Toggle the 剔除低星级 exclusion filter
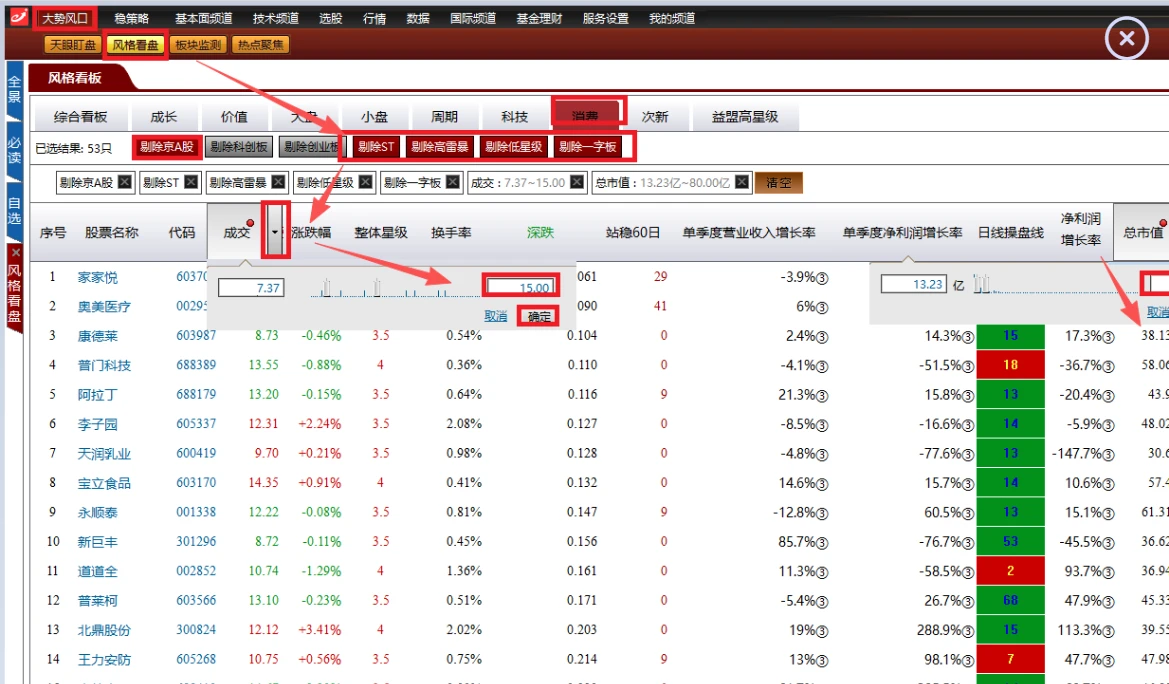The image size is (1169, 684). pyautogui.click(x=514, y=147)
